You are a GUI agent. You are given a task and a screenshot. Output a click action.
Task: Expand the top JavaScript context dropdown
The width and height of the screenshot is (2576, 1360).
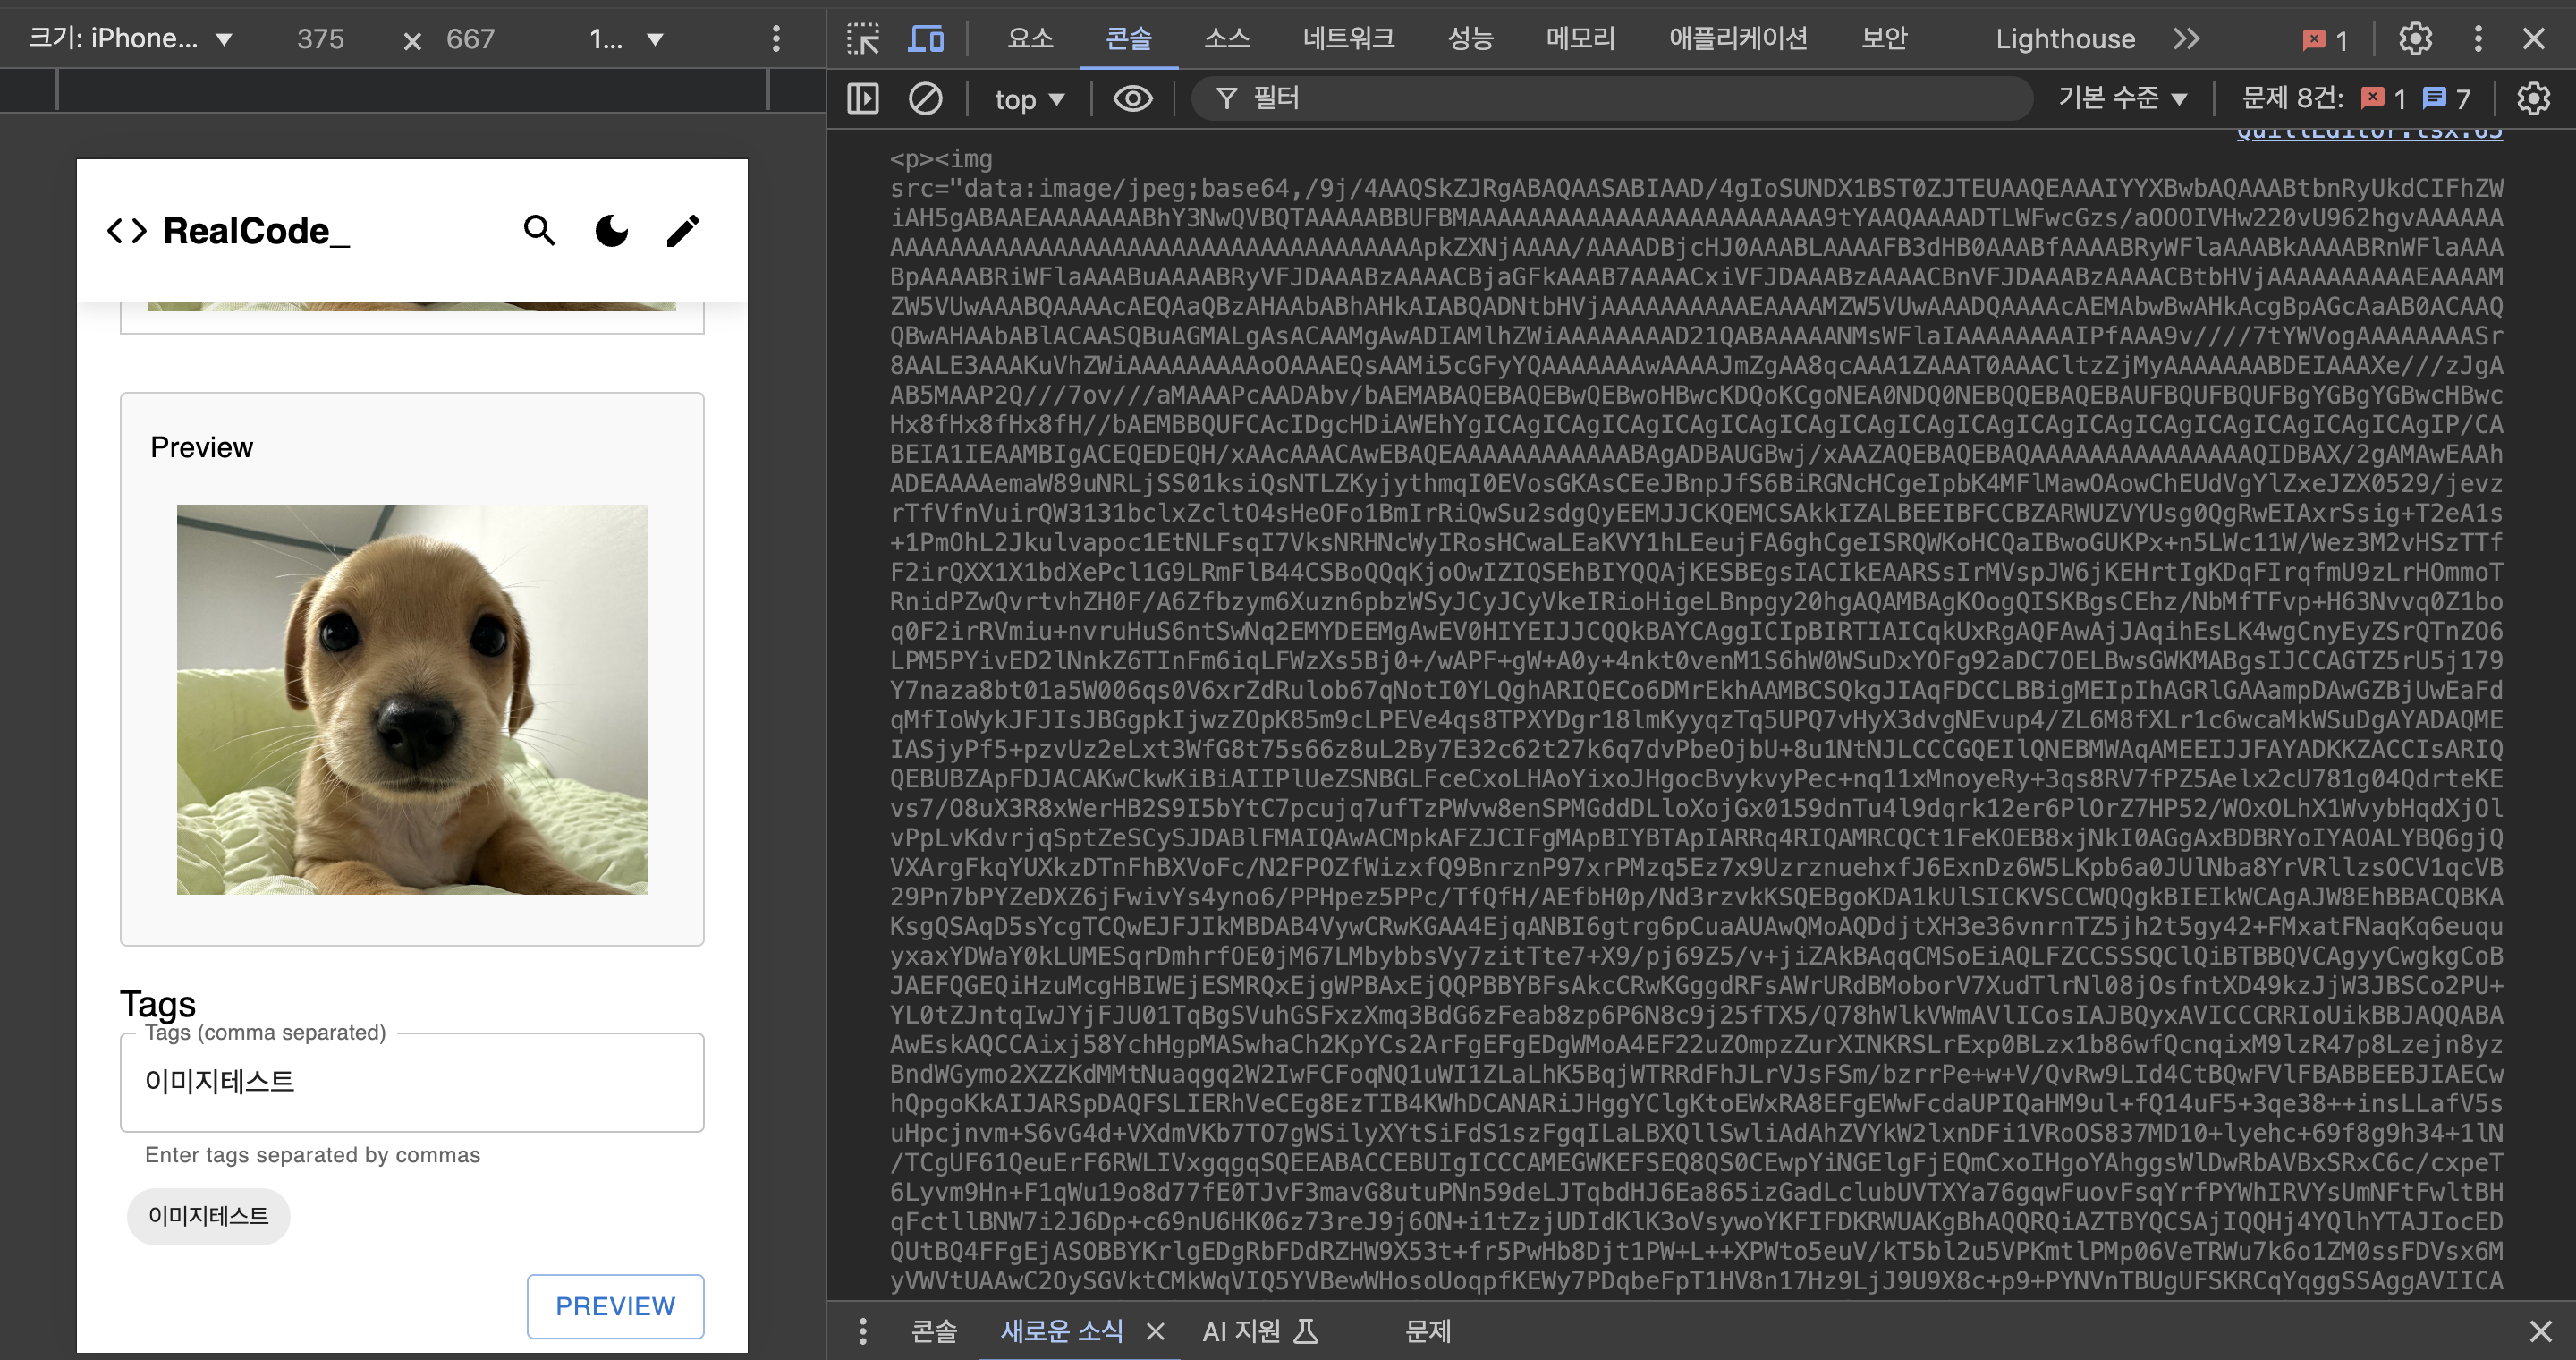[x=1029, y=99]
